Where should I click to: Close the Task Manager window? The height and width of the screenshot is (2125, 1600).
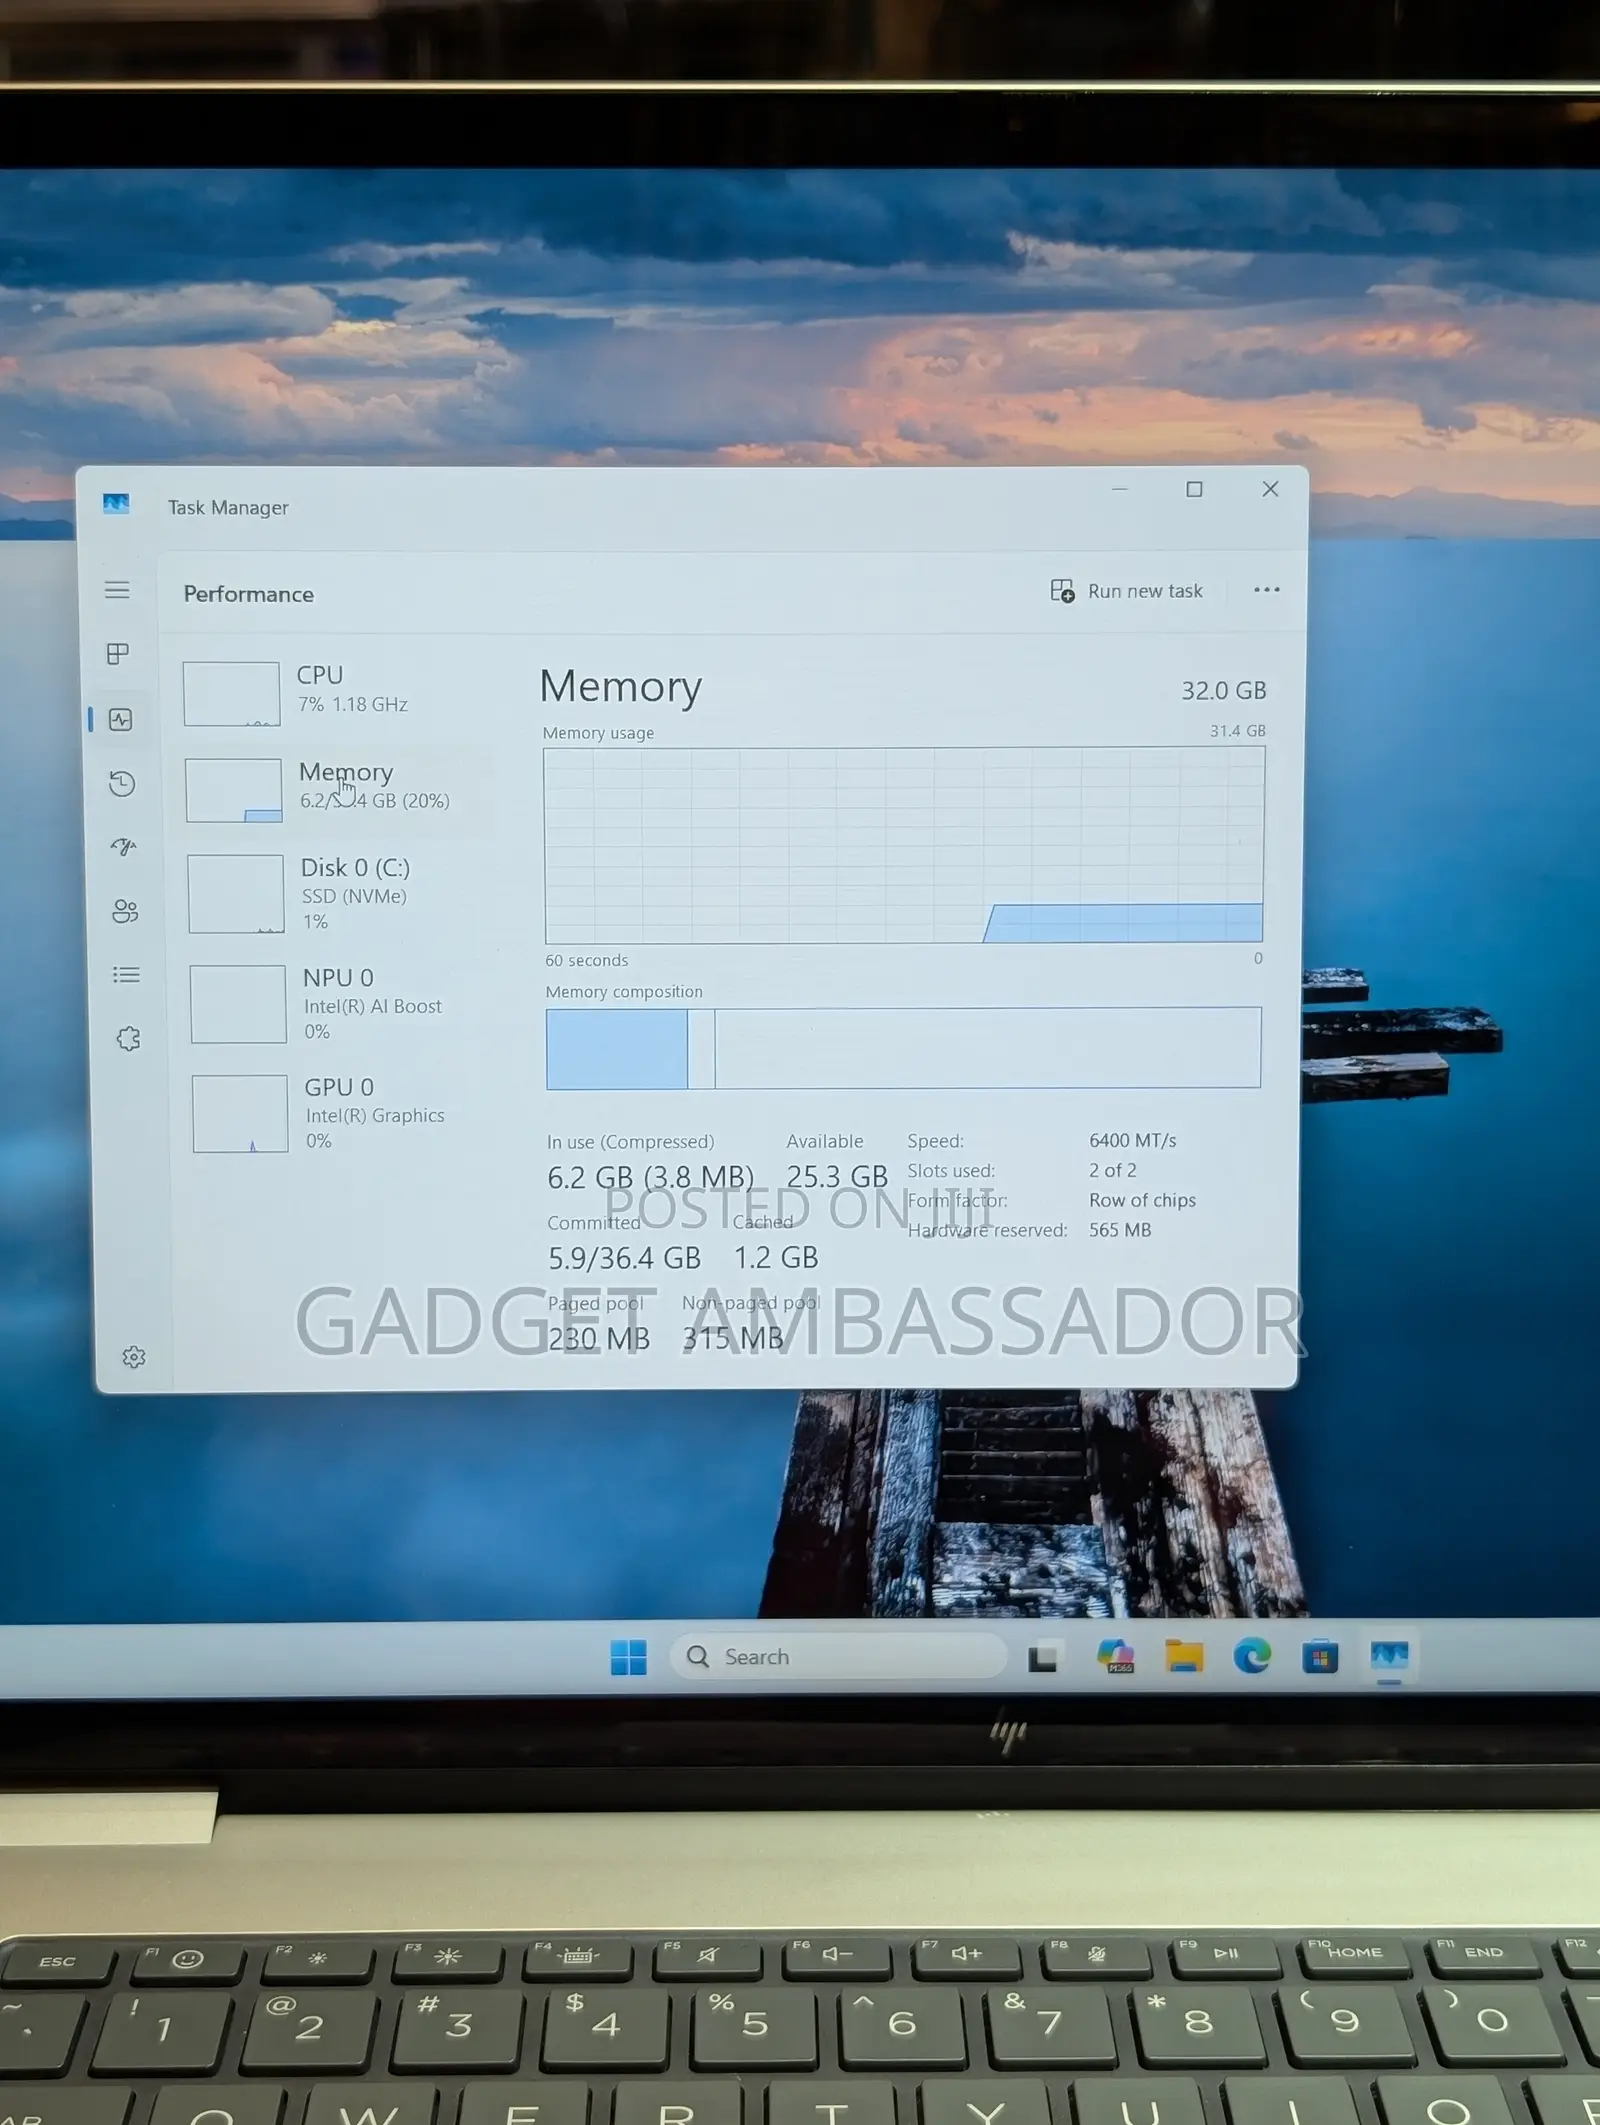(1270, 489)
